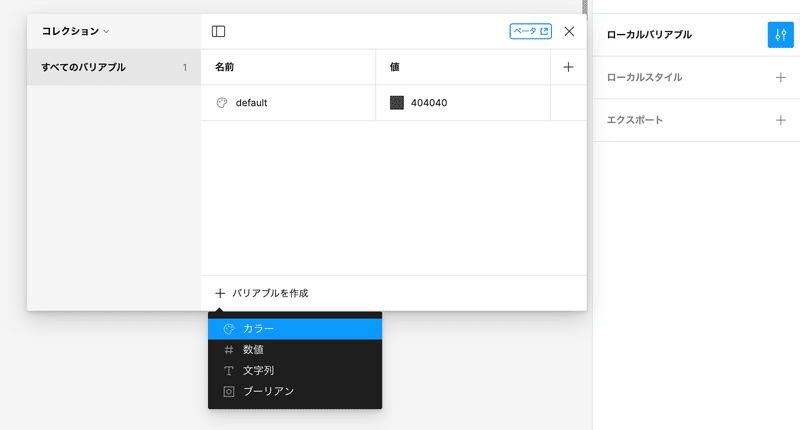
Task: Add an エクスポート setting with plus
Action: [780, 120]
